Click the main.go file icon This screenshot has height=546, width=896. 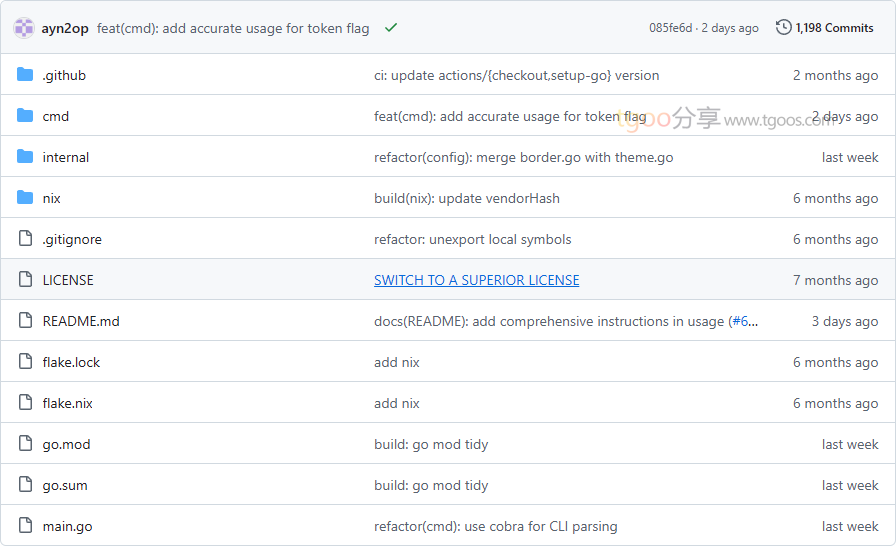[25, 526]
